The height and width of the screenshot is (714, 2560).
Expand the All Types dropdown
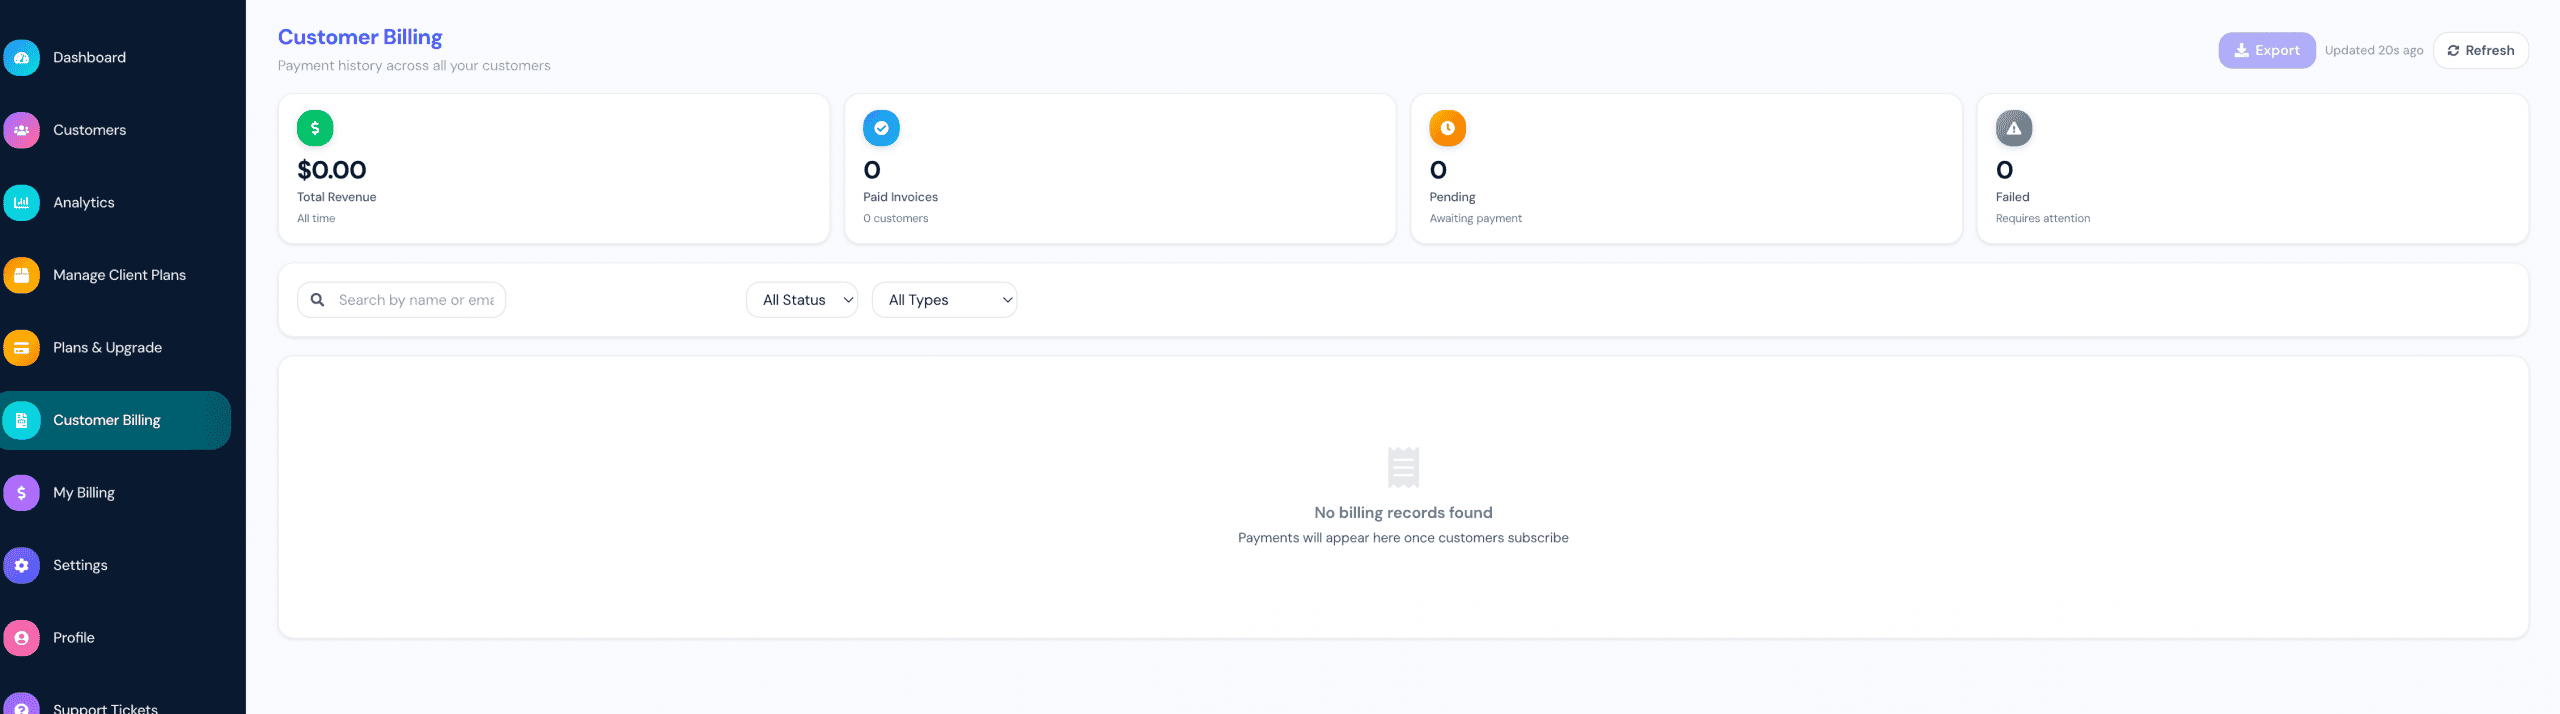(x=944, y=300)
